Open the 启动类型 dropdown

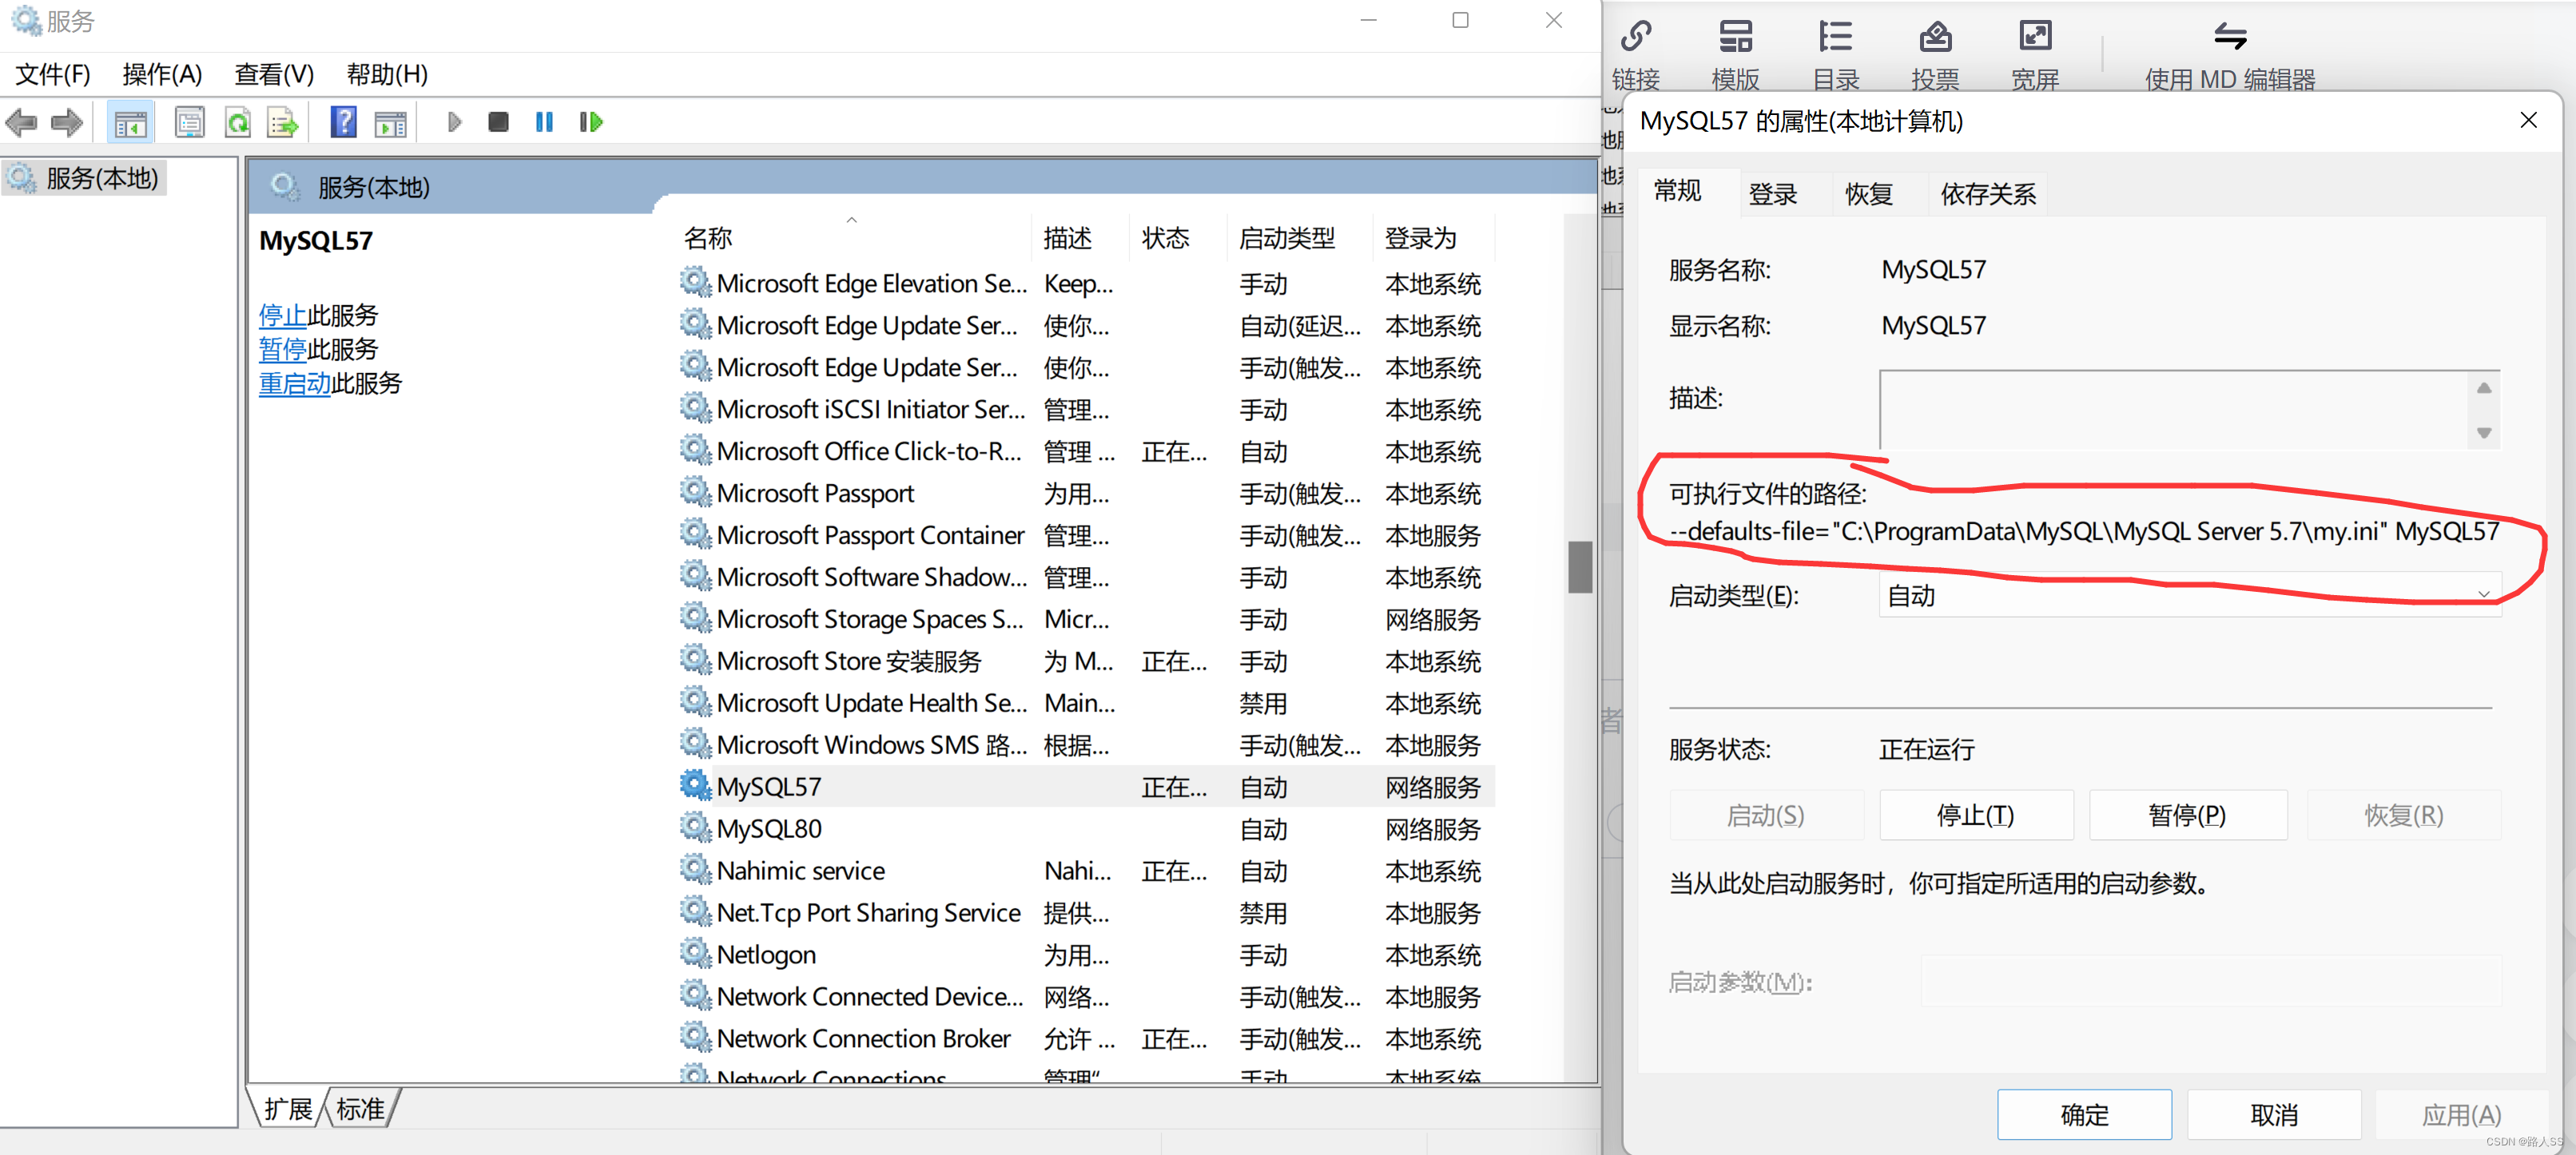click(x=2190, y=596)
